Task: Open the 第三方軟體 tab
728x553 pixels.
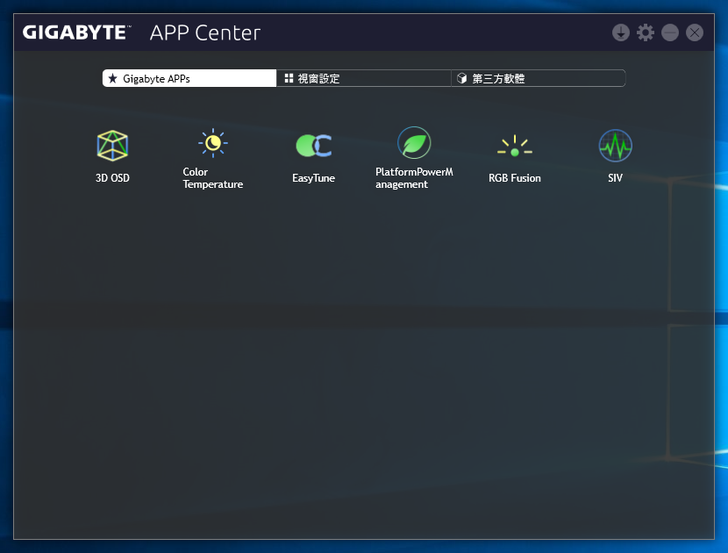Action: coord(538,78)
